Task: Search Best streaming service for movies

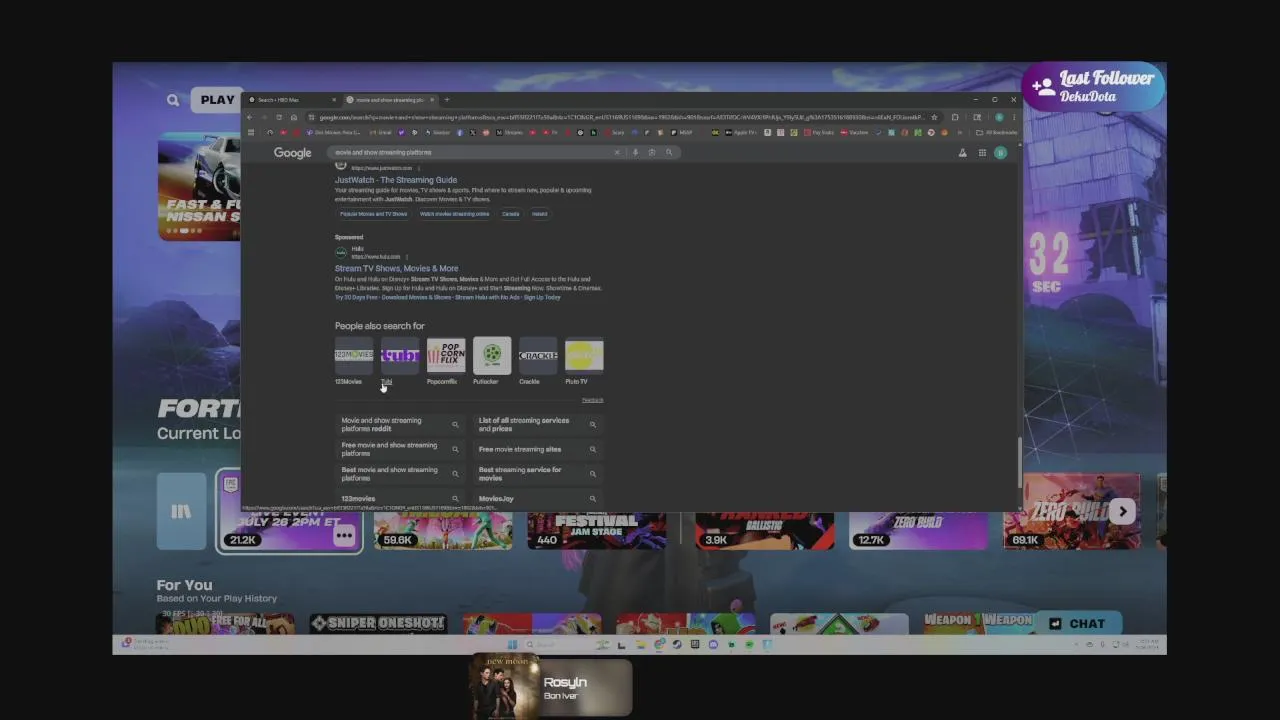Action: pos(537,474)
